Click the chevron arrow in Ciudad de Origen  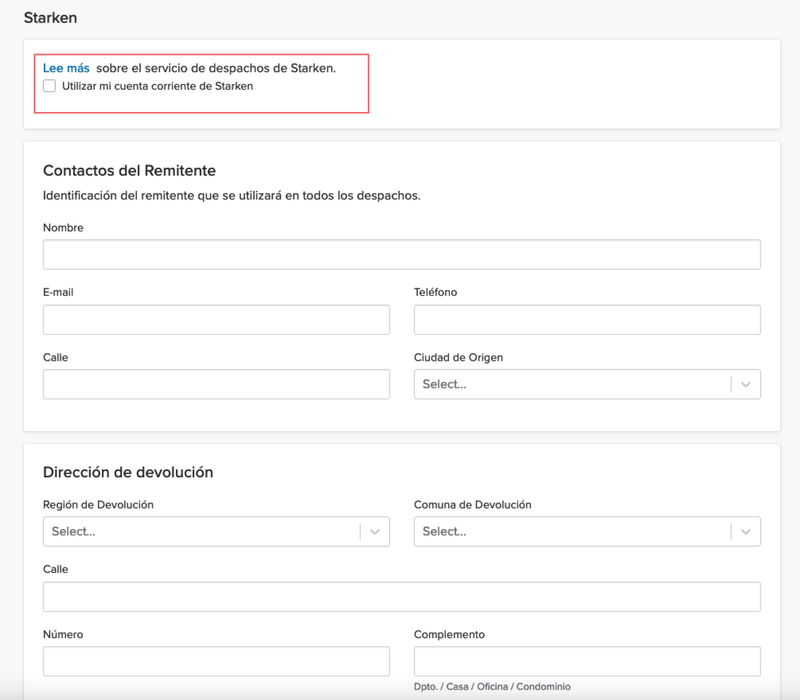pos(745,384)
